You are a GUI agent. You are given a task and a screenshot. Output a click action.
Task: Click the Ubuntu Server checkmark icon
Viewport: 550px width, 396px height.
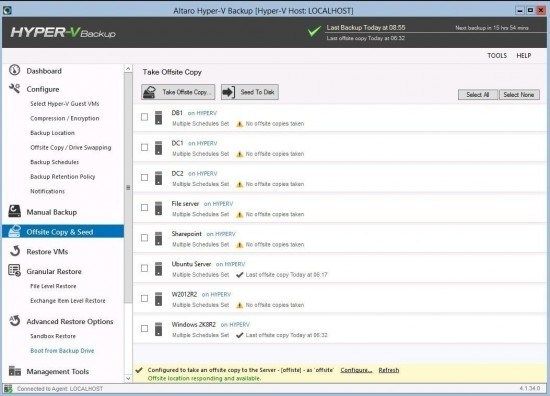tap(240, 275)
